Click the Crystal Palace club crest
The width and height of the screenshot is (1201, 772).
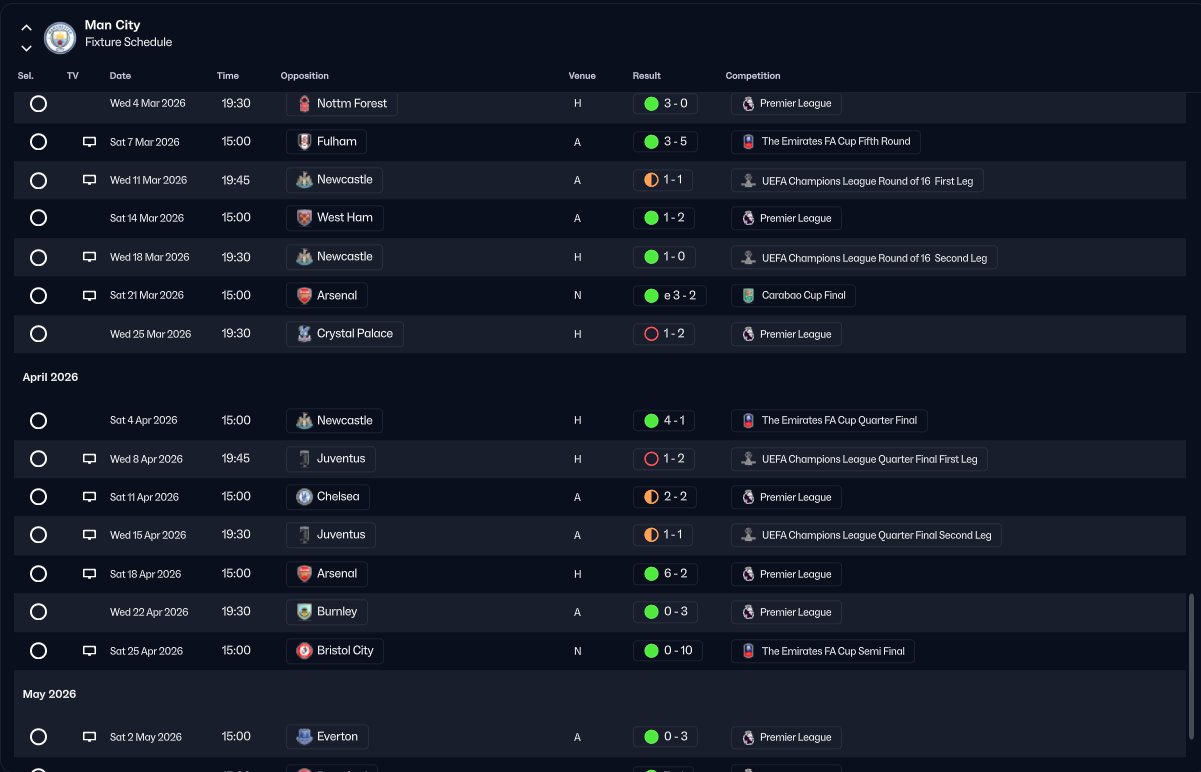[304, 334]
